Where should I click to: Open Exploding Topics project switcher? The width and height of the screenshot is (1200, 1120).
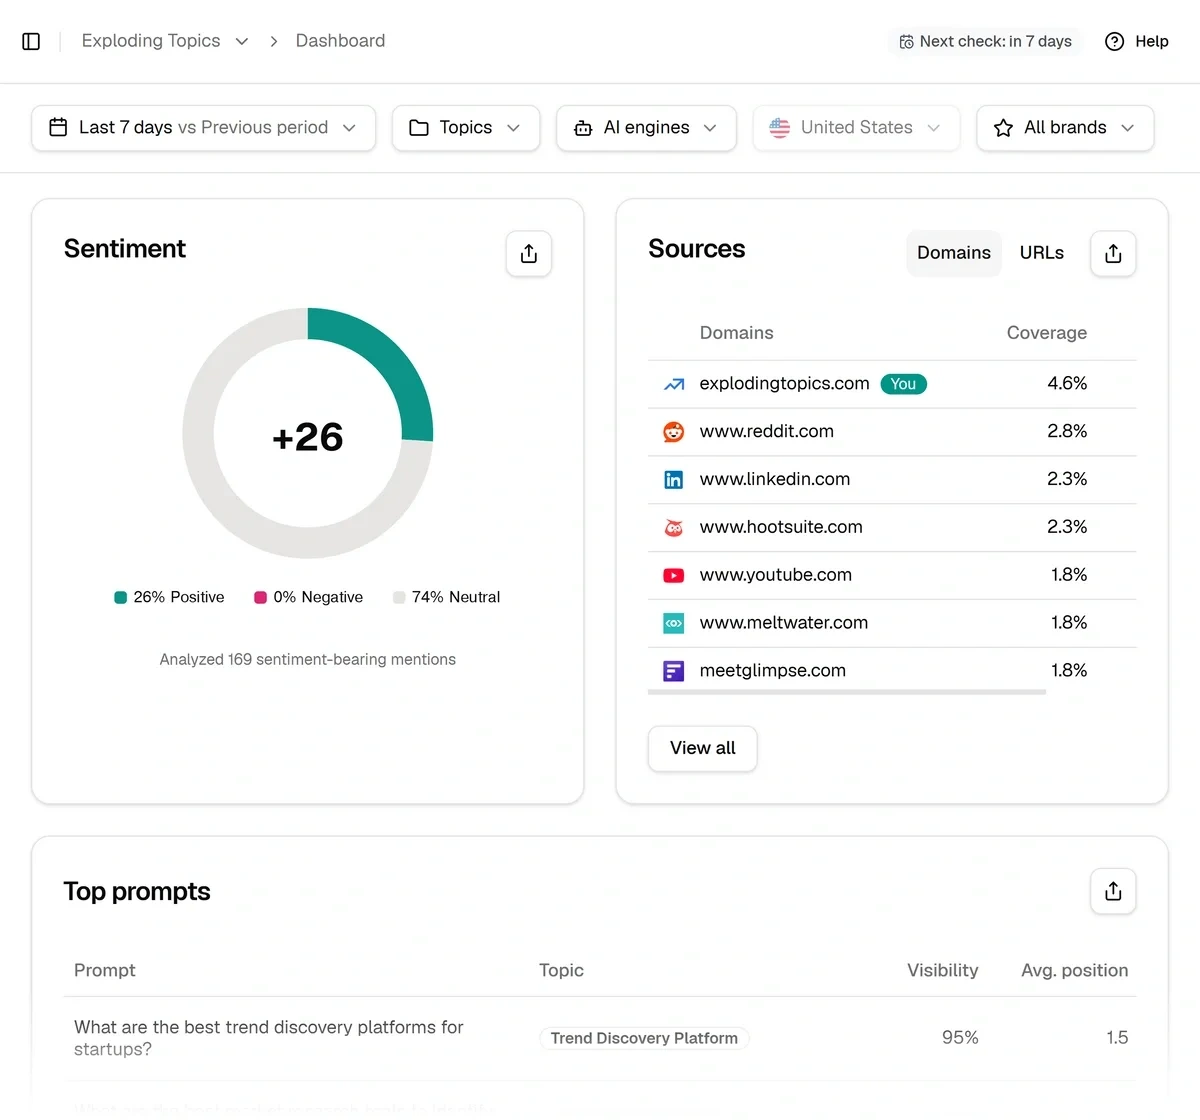(x=165, y=41)
